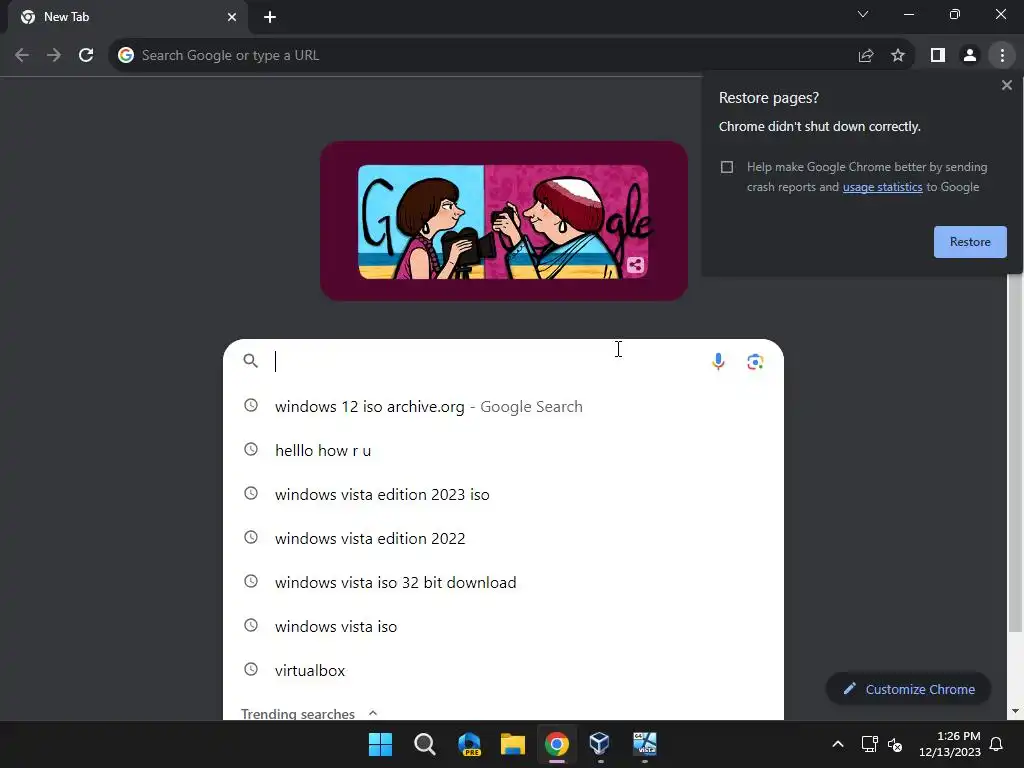Open VirtualBox from taskbar

pyautogui.click(x=600, y=744)
